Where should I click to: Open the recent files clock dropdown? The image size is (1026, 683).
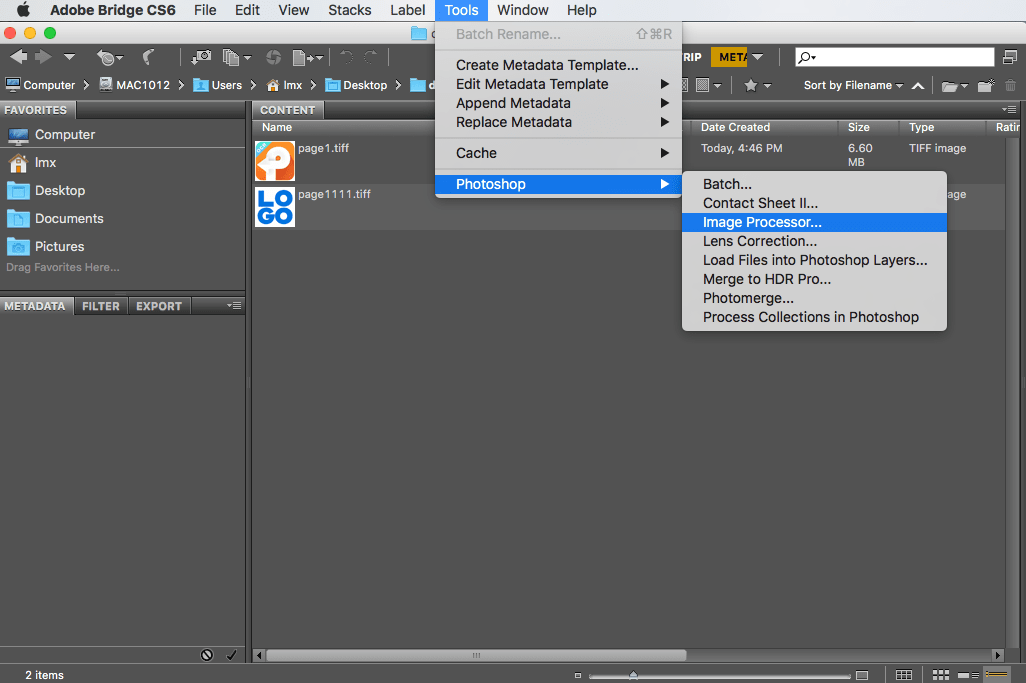click(x=109, y=58)
